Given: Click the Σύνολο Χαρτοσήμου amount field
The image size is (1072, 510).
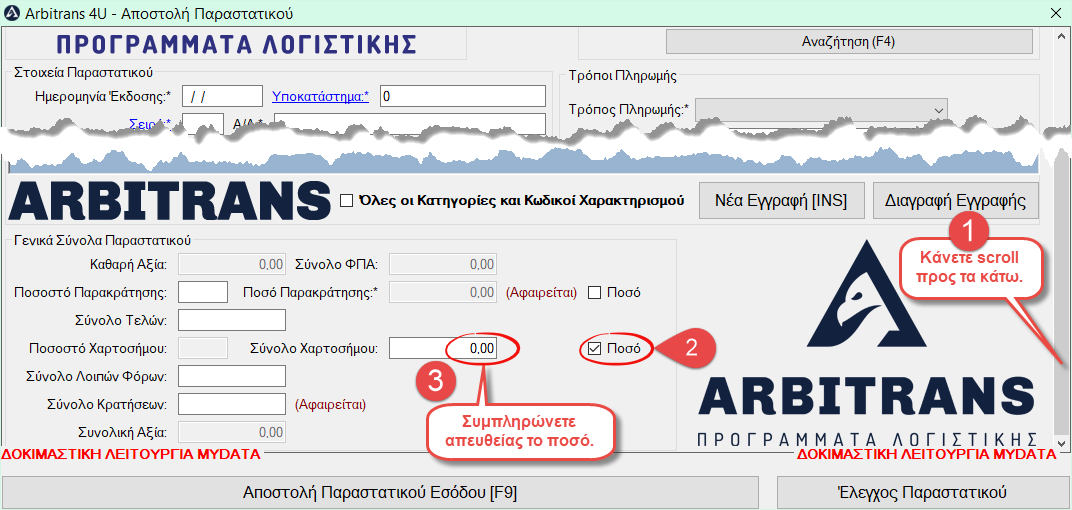Looking at the screenshot, I should 443,348.
